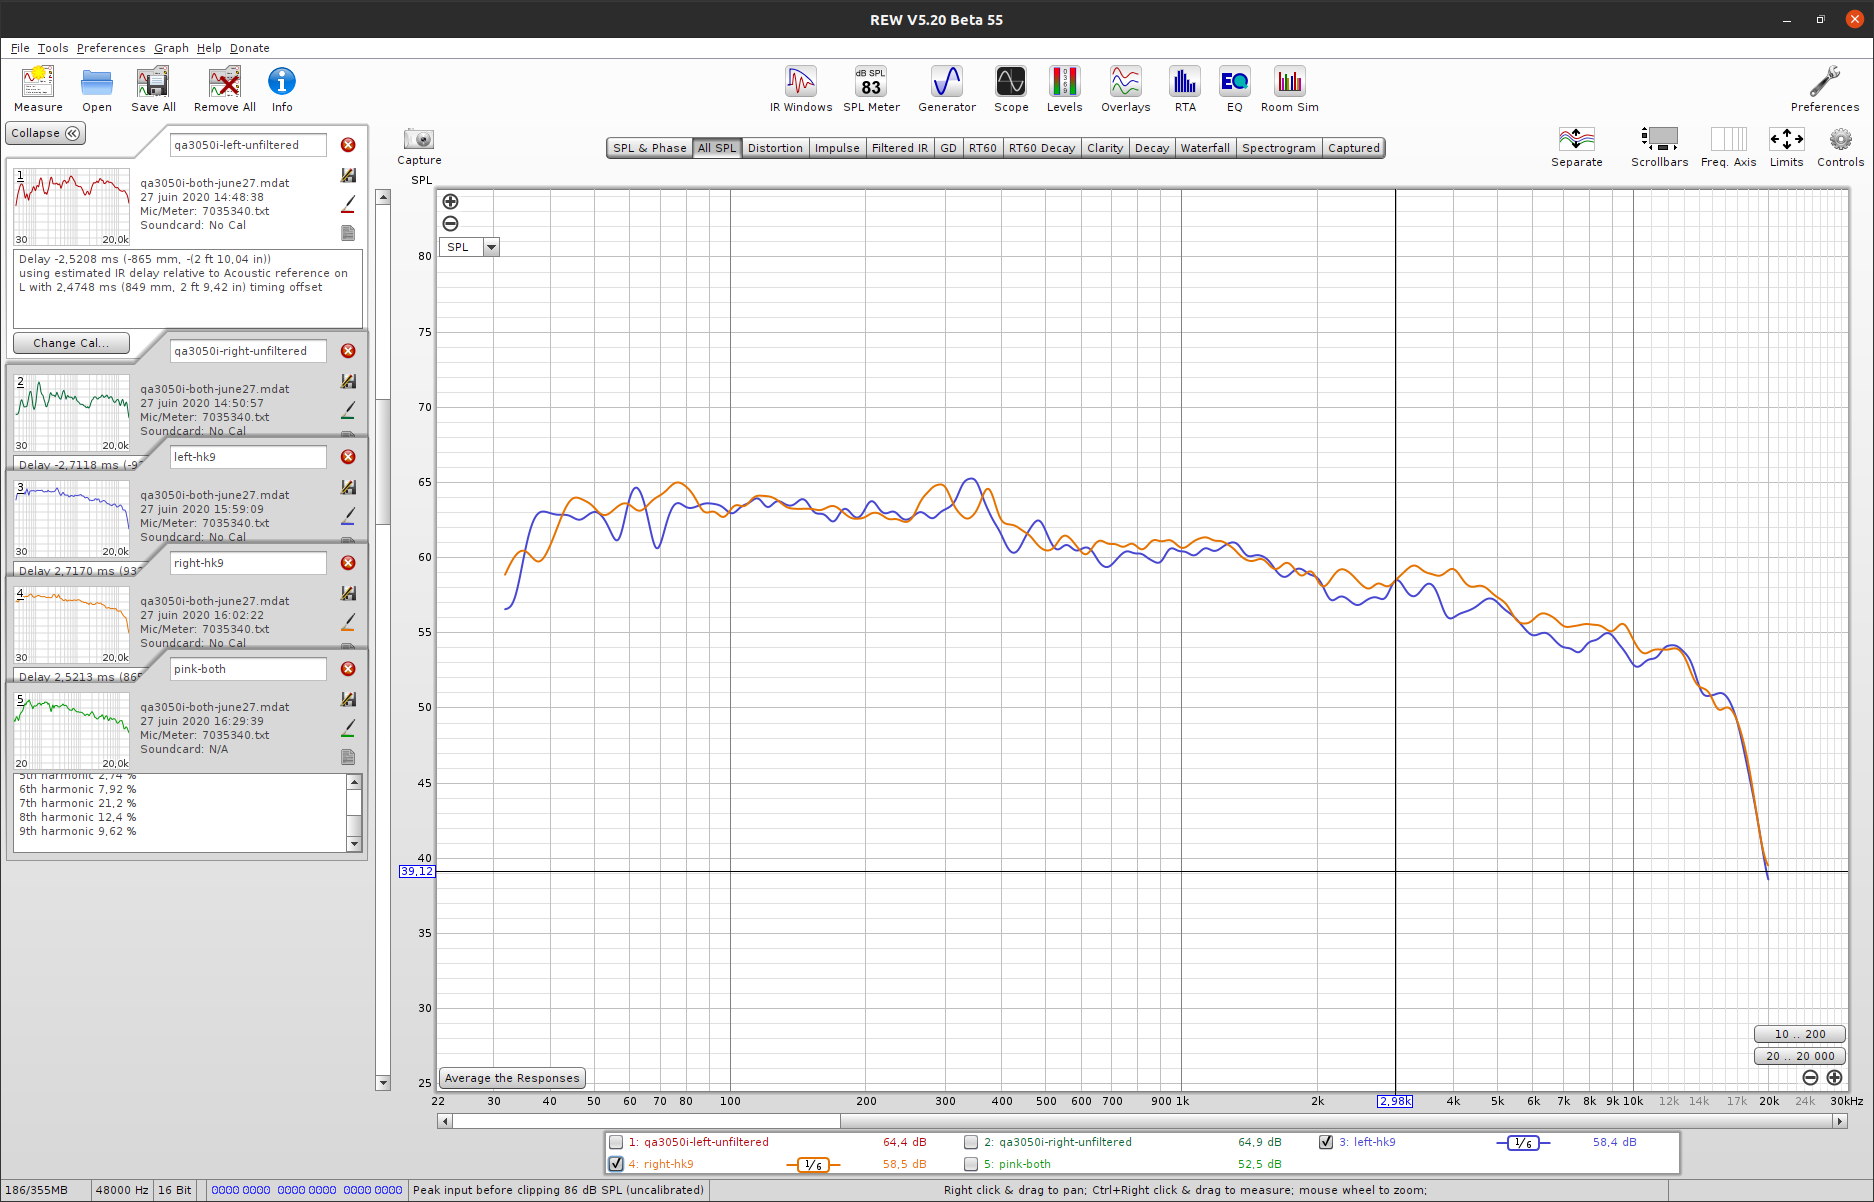Open the SPL axis dropdown

491,247
